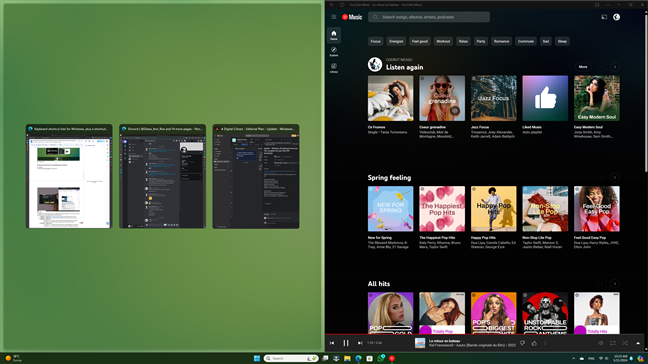Select the Sleep mood chip

click(x=562, y=41)
